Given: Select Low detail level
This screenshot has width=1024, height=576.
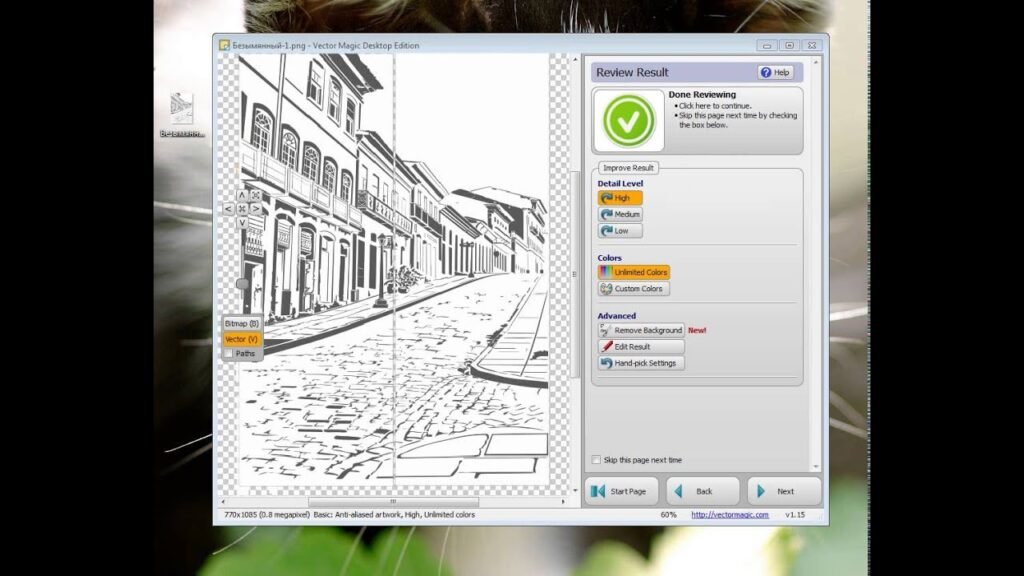Looking at the screenshot, I should pyautogui.click(x=620, y=231).
